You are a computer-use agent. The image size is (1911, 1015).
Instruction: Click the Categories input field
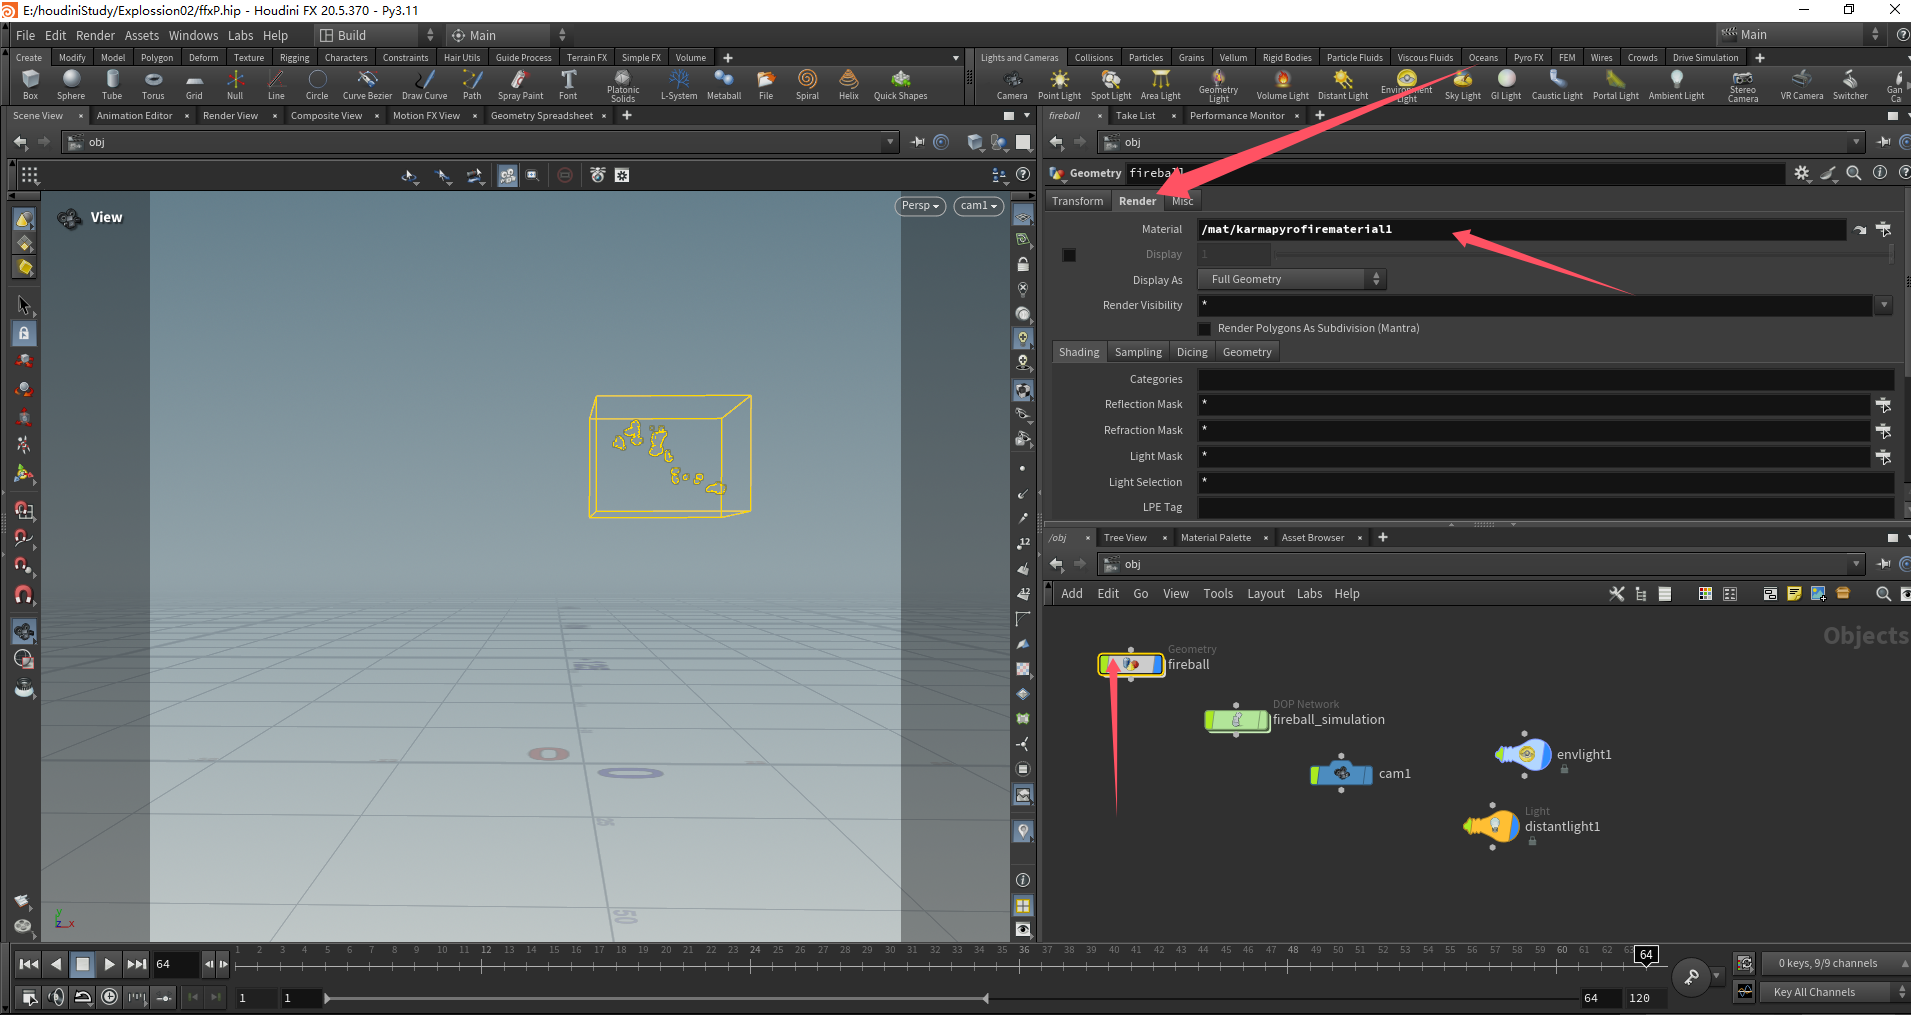[x=1546, y=380]
